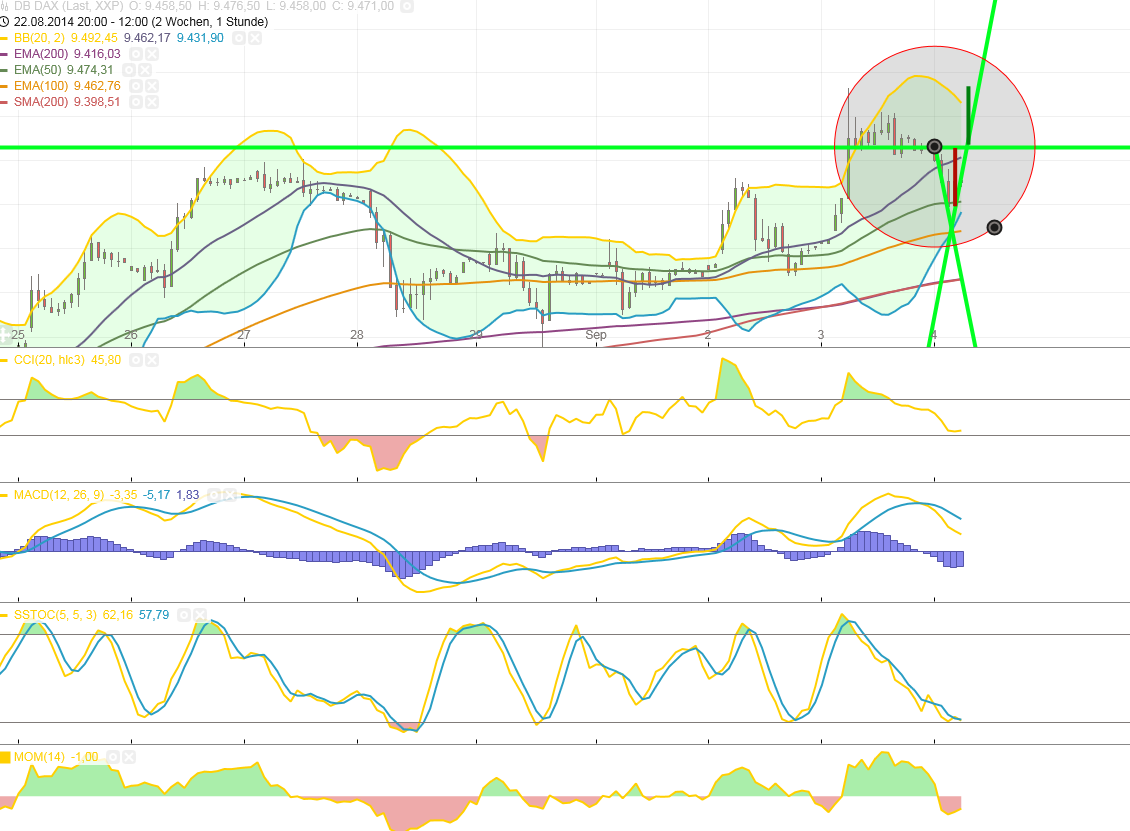Open EMA(200) settings gear icon
1130x831 pixels.
[x=135, y=53]
